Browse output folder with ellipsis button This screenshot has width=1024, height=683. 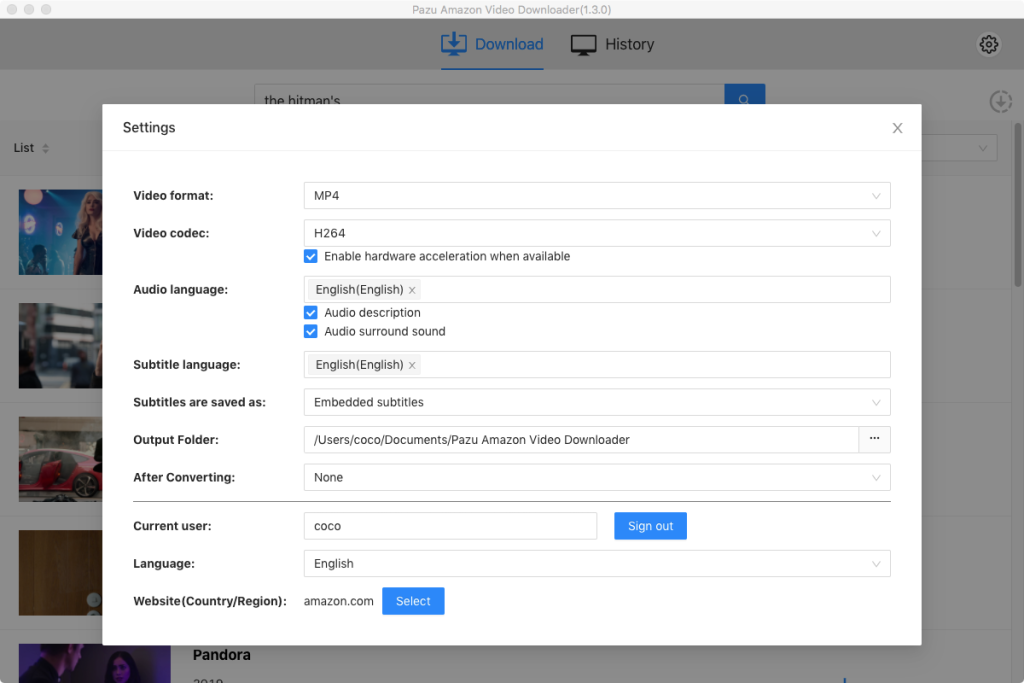tap(874, 439)
